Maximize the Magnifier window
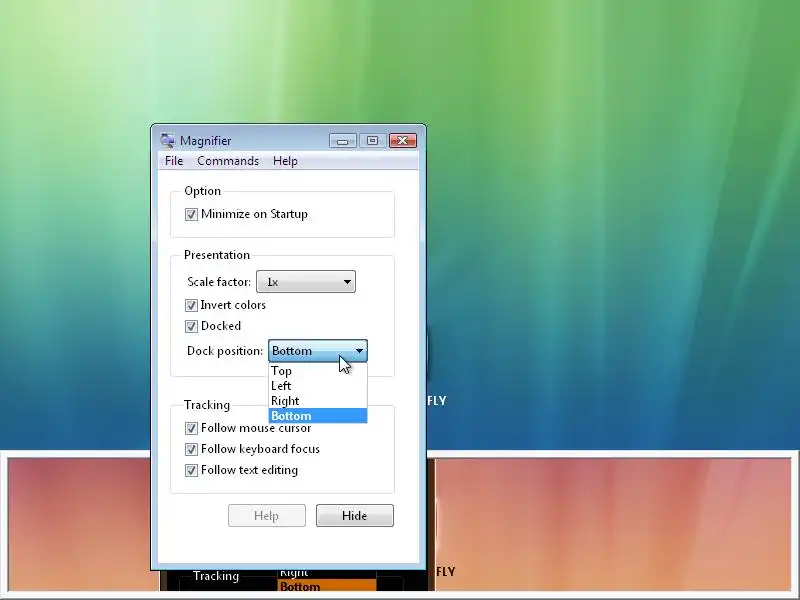Image resolution: width=800 pixels, height=600 pixels. tap(372, 141)
